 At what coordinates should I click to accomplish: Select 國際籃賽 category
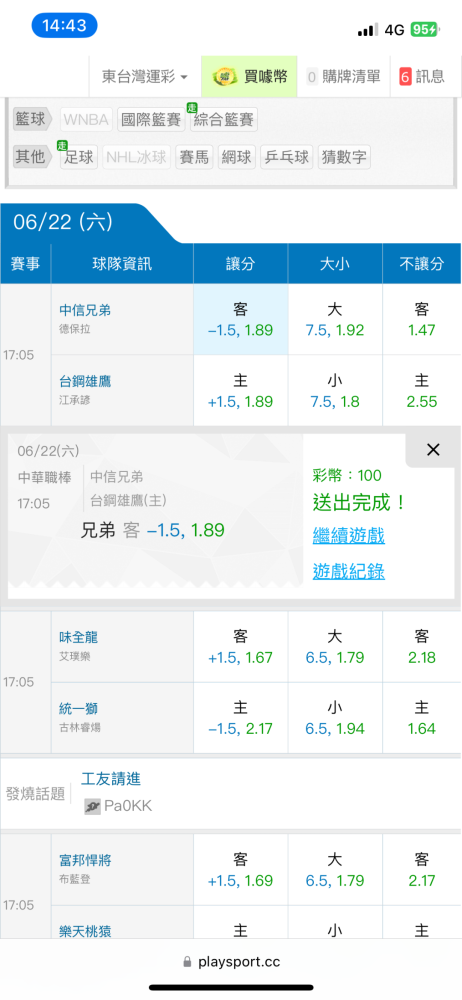tap(151, 119)
